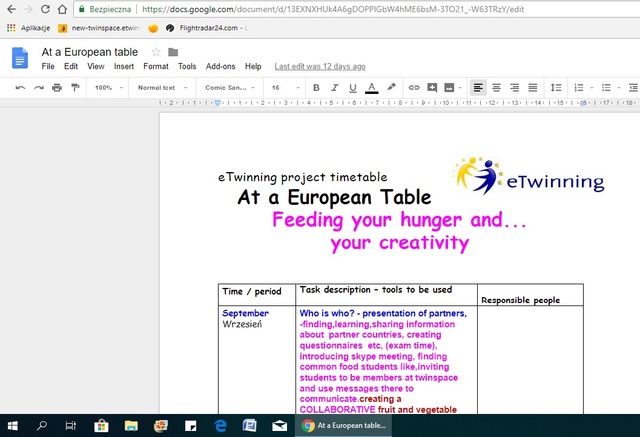Screen dimensions: 640x437
Task: Open the Tools menu
Action: pos(187,66)
